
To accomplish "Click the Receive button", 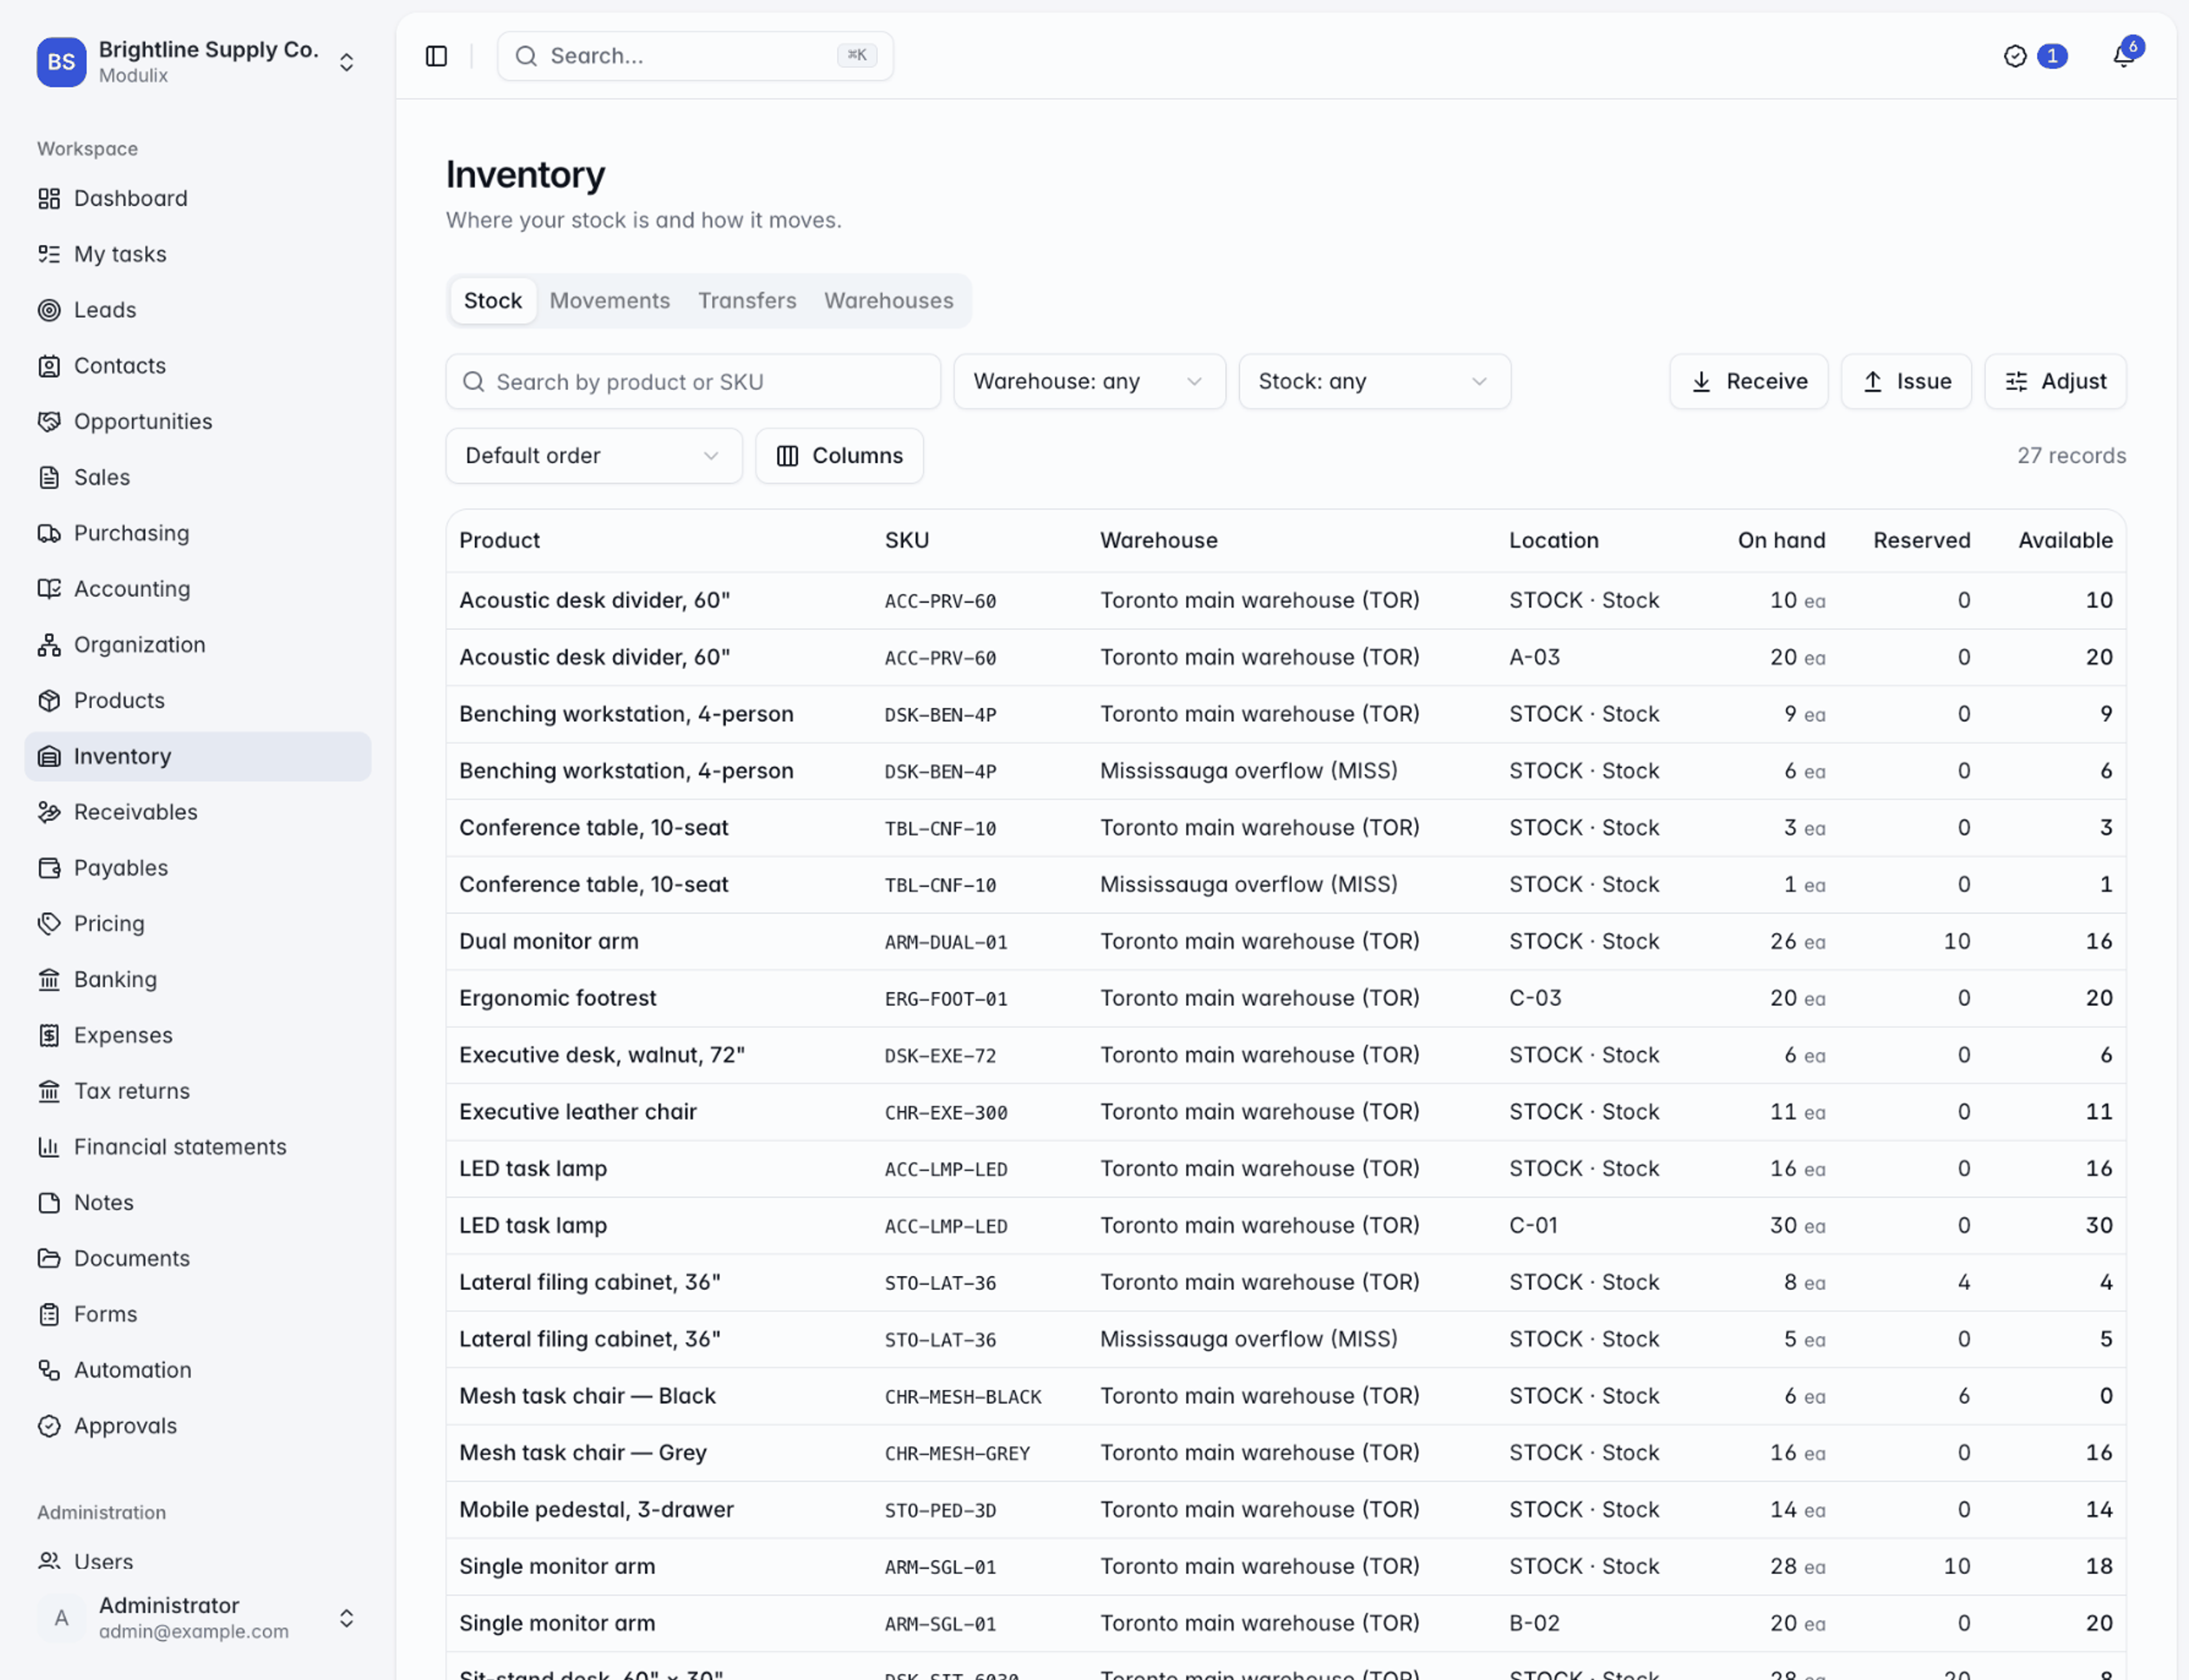I will (x=1748, y=382).
